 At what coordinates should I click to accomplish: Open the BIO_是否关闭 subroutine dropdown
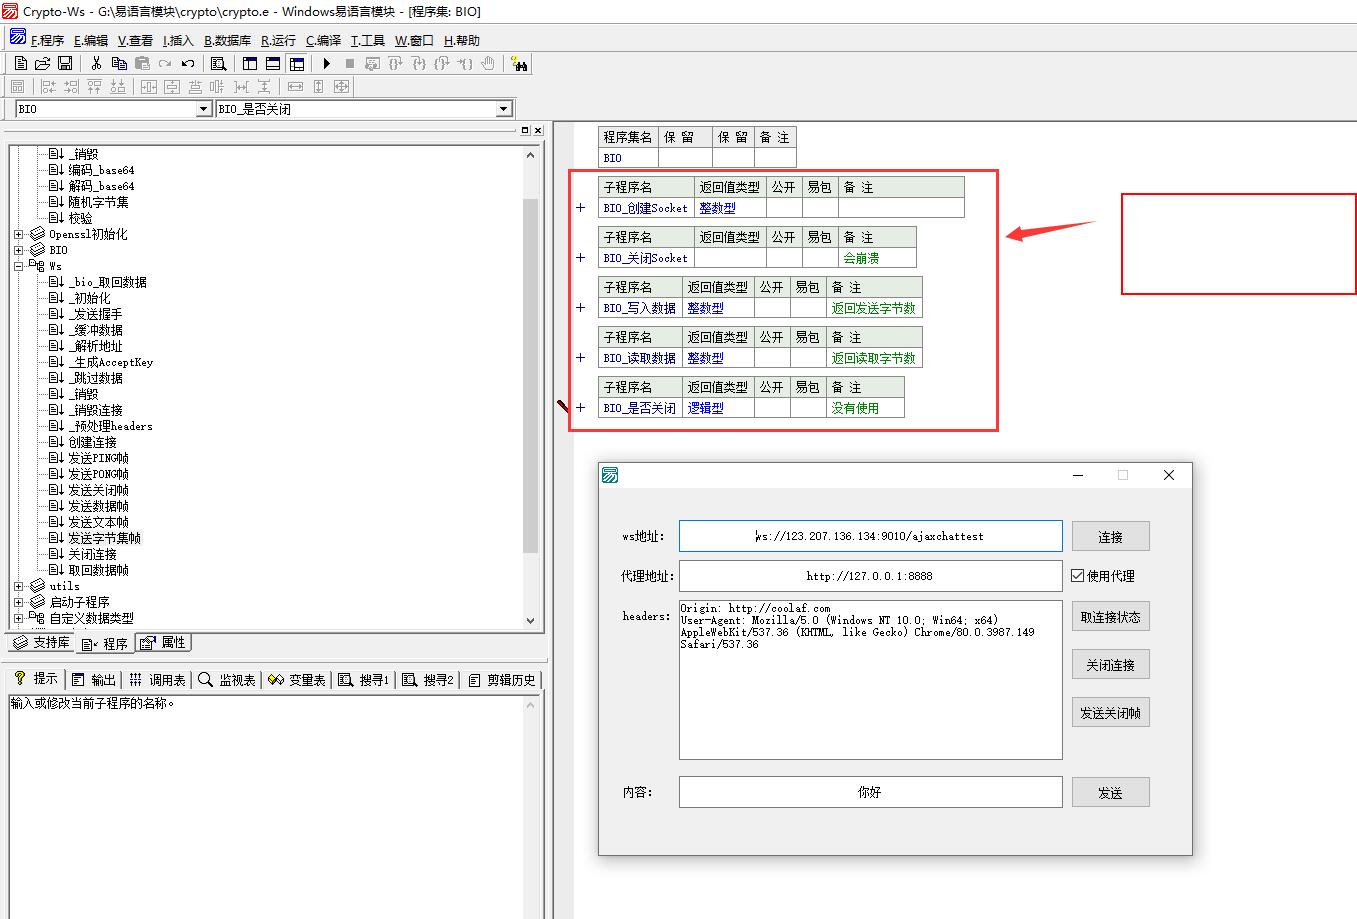point(504,109)
